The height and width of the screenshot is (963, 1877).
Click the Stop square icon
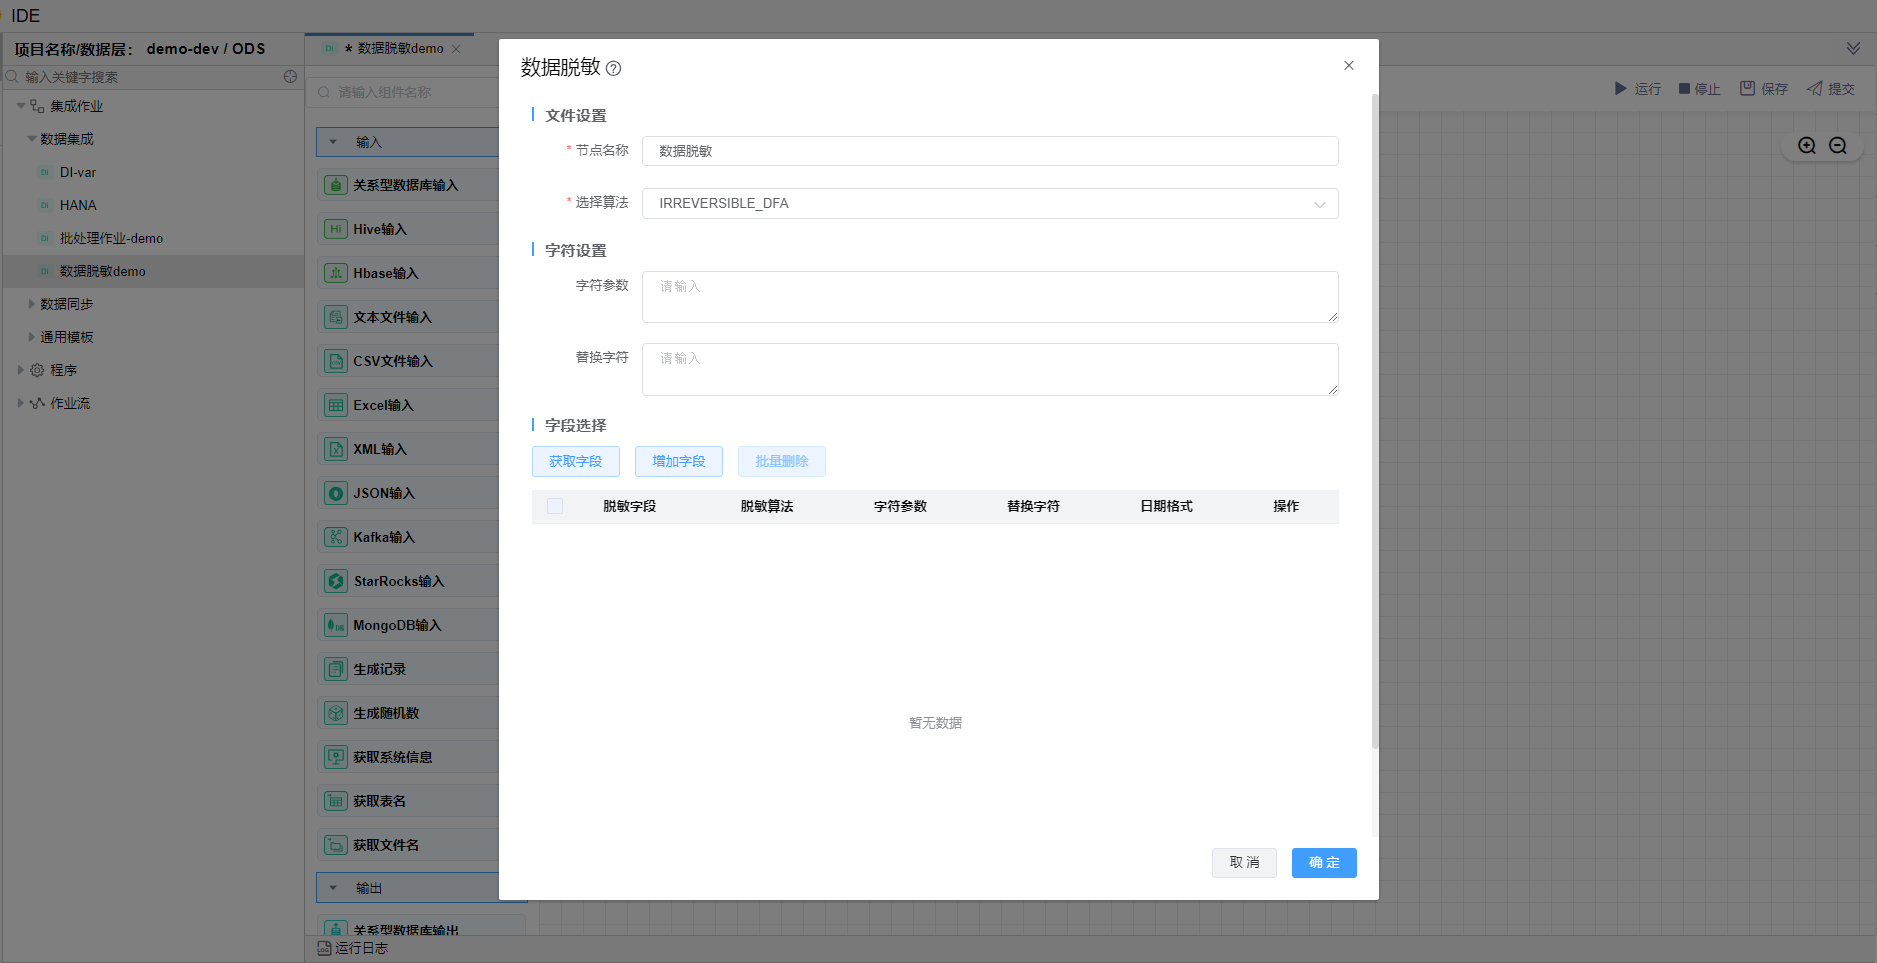click(x=1684, y=89)
